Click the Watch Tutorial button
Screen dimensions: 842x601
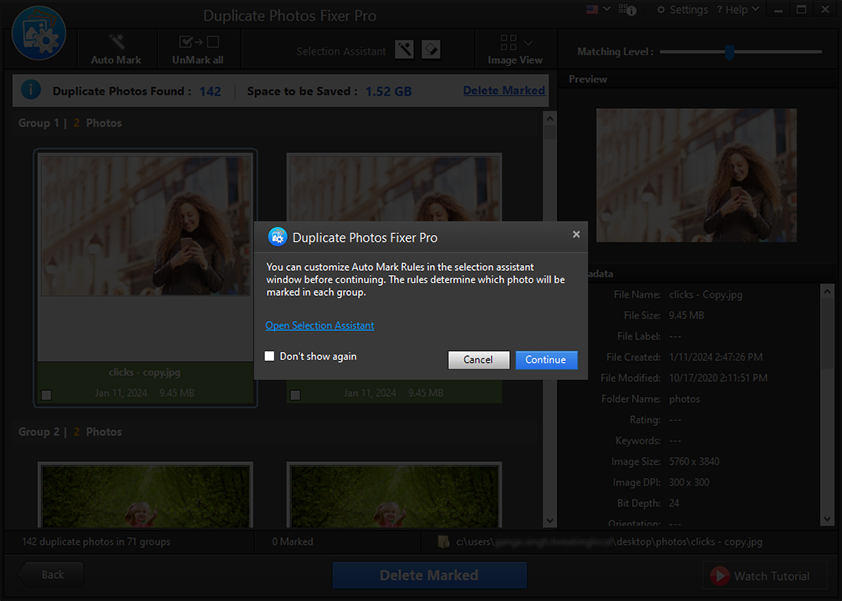[765, 576]
